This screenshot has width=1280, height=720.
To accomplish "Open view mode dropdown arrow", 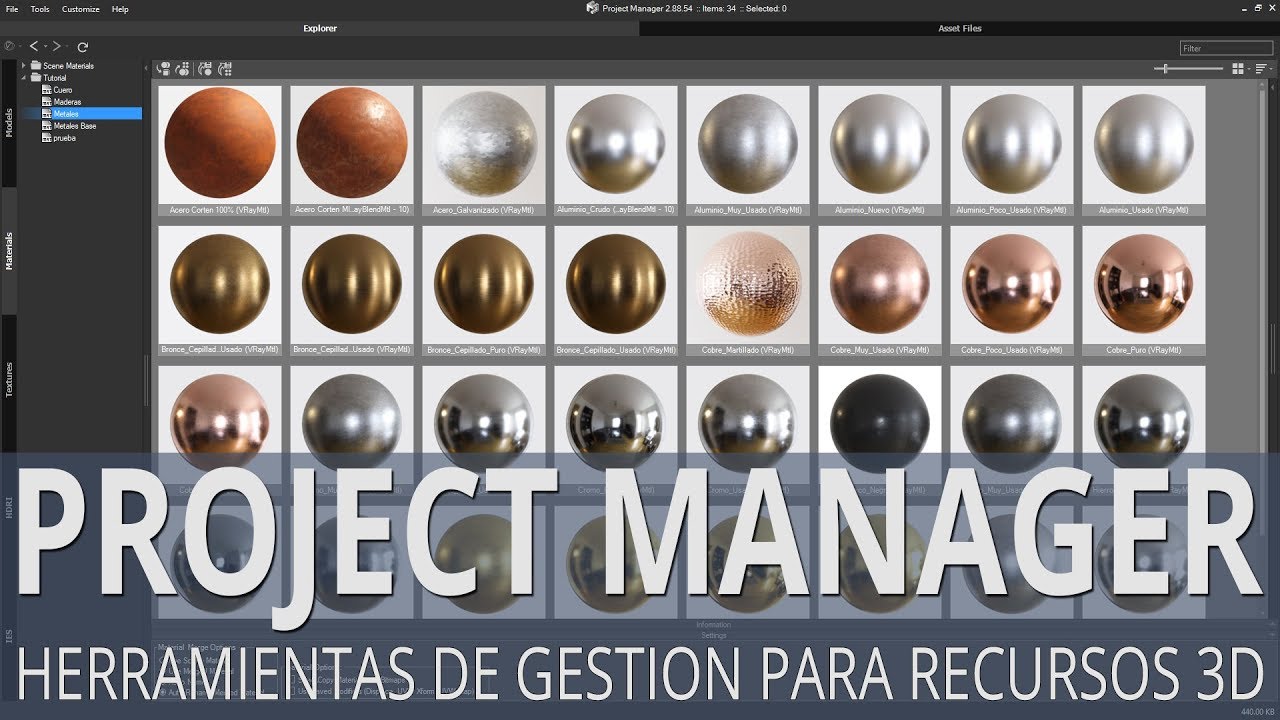I will [1249, 69].
